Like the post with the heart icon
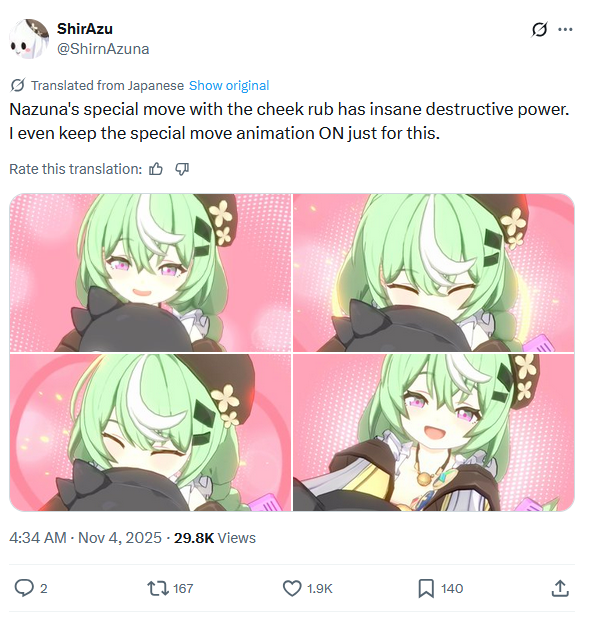Screen dimensions: 589x619 [x=292, y=588]
